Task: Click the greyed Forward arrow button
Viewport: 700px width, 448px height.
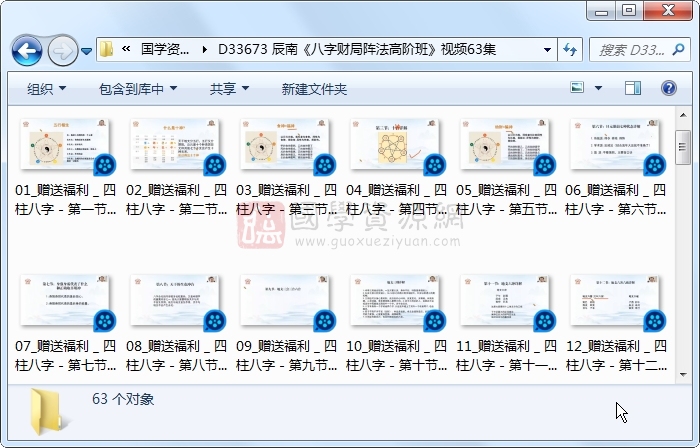Action: coord(62,51)
